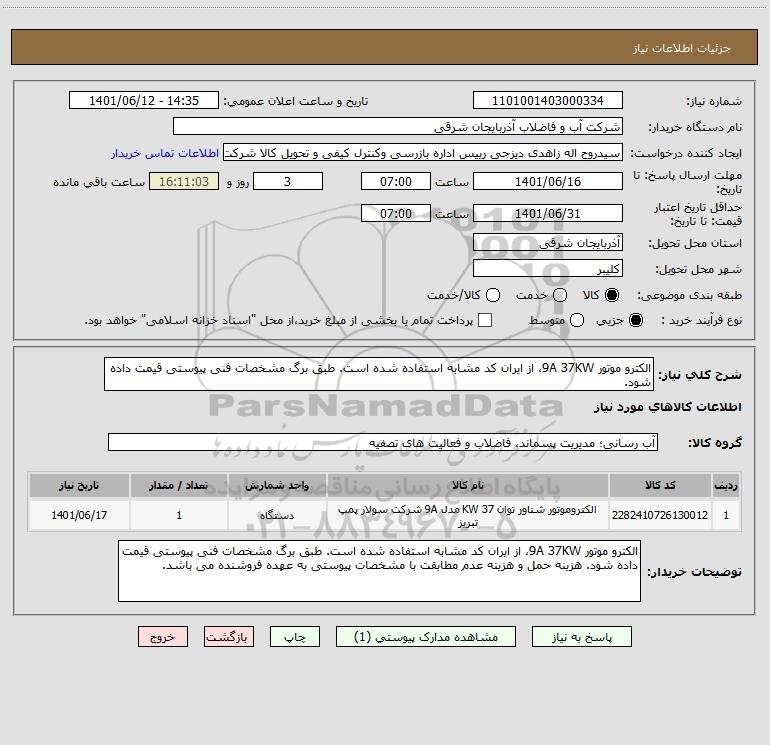Check the اسناد خزانه اسلامی payment checkbox

[485, 320]
